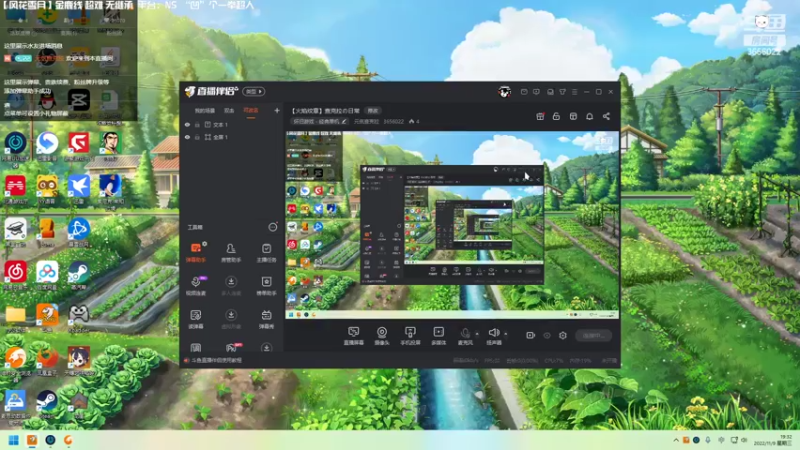
Task: Toggle the preview eye icon beside settings gear
Action: click(547, 335)
